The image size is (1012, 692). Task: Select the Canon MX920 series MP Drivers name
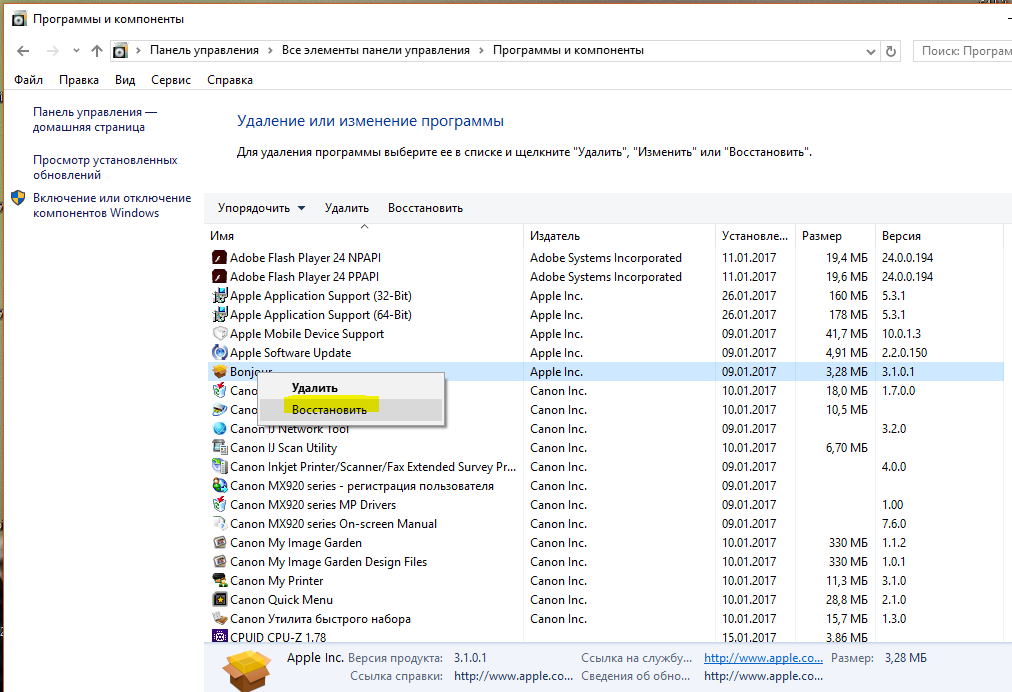(x=313, y=505)
